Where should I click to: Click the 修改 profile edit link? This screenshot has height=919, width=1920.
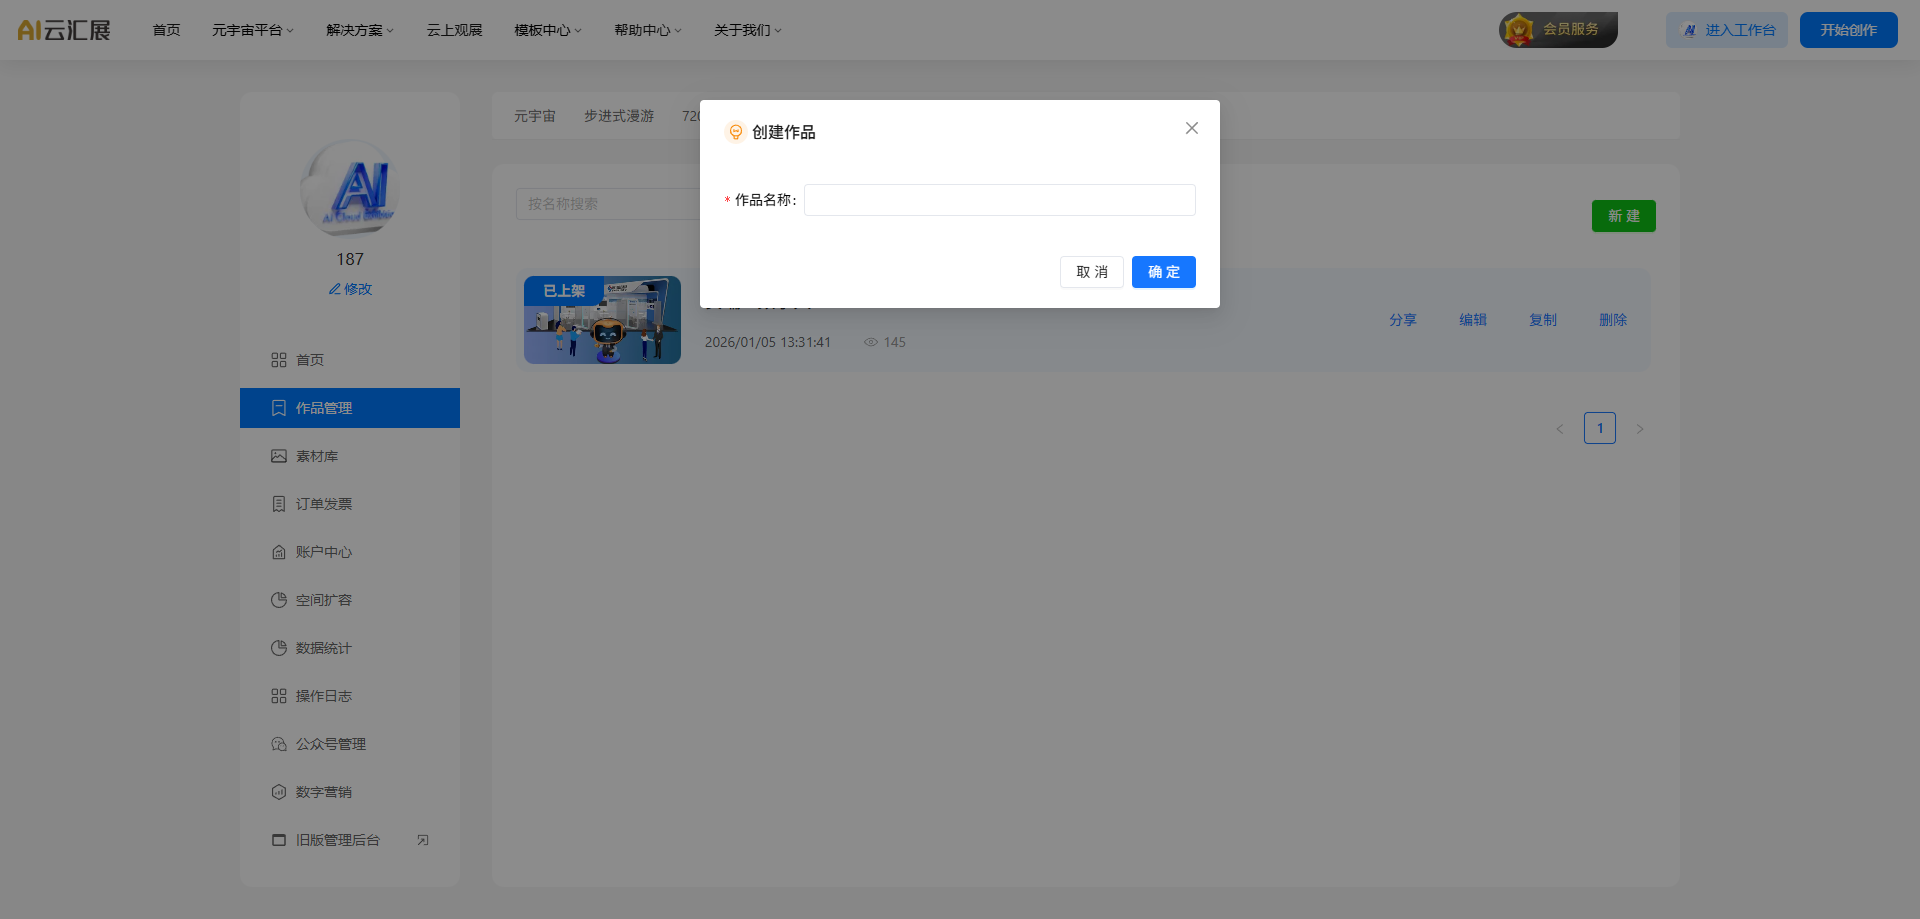tap(350, 289)
